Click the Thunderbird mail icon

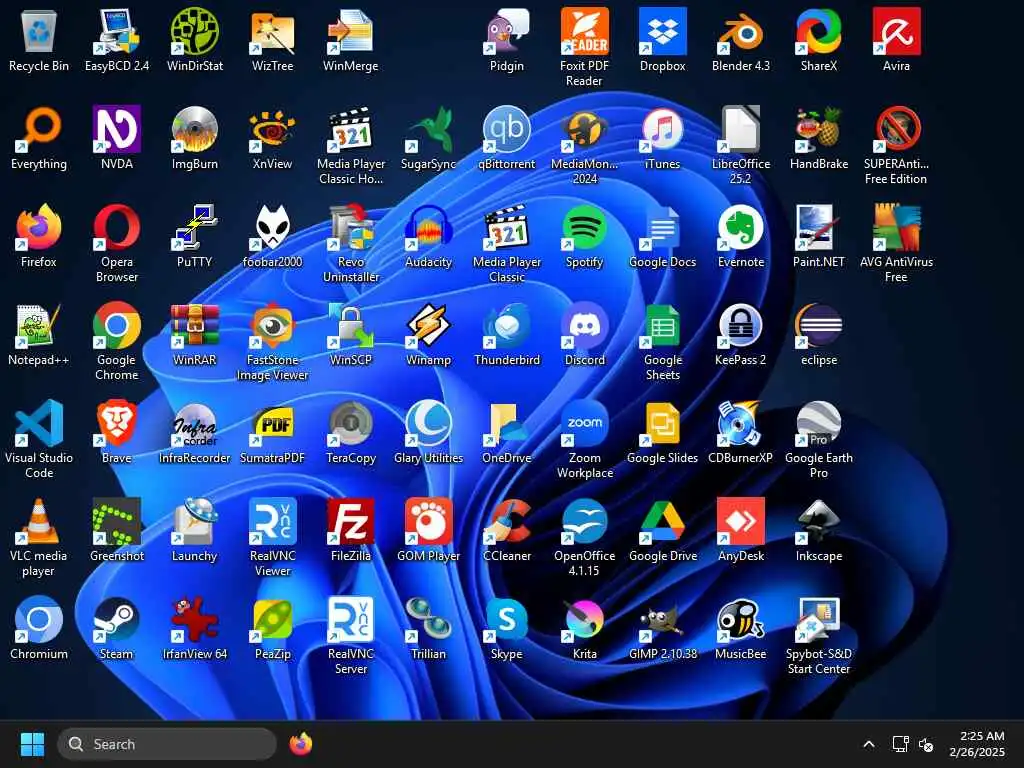pyautogui.click(x=507, y=325)
